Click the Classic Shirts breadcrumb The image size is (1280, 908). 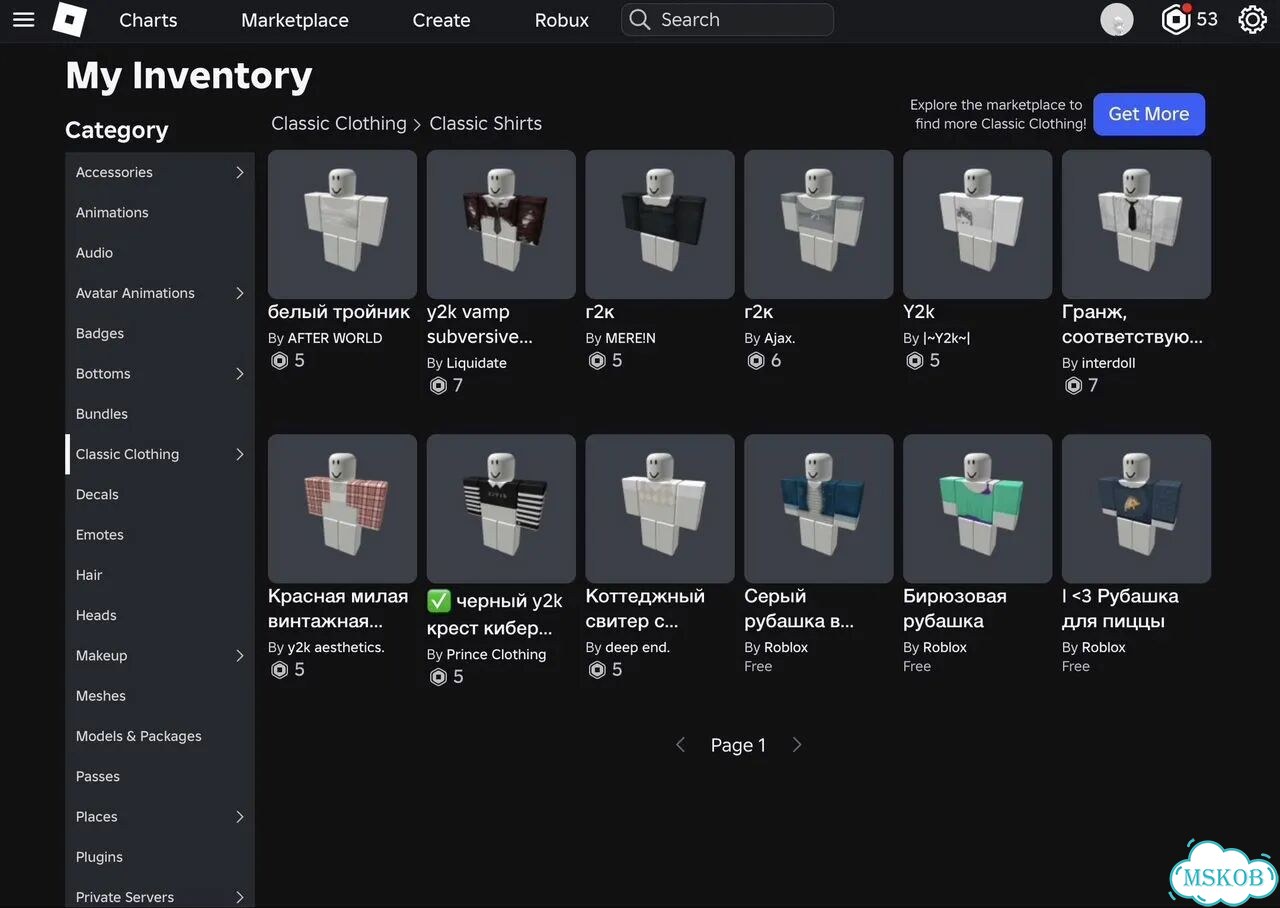coord(486,124)
